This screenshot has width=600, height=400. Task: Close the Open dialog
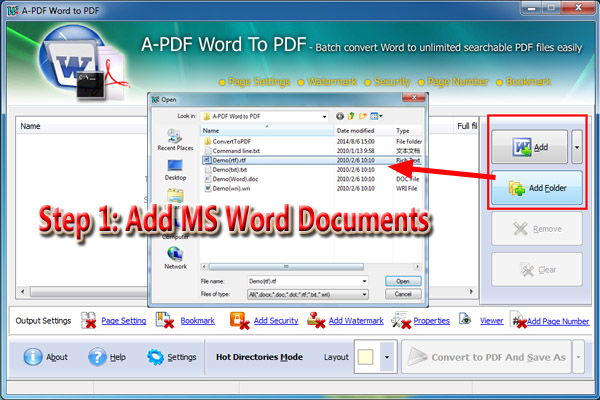(414, 98)
